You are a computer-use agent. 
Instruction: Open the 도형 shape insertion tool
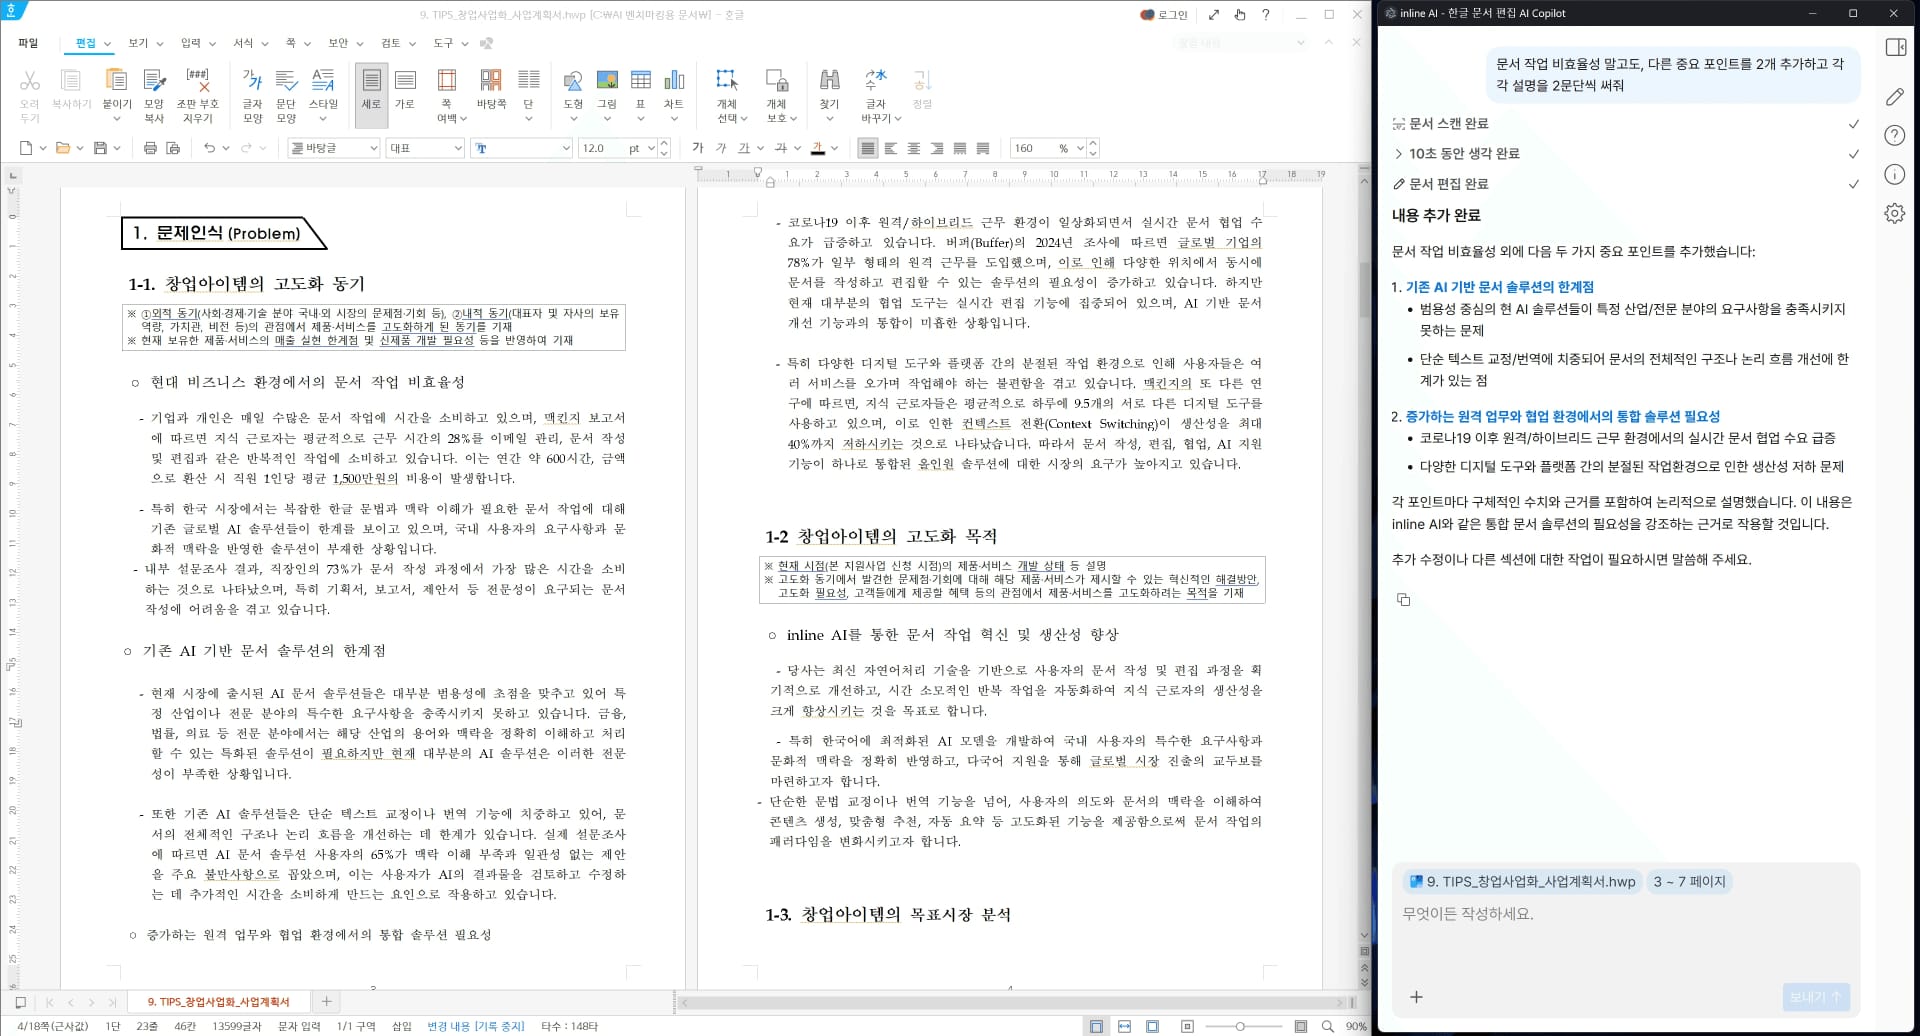coord(573,90)
